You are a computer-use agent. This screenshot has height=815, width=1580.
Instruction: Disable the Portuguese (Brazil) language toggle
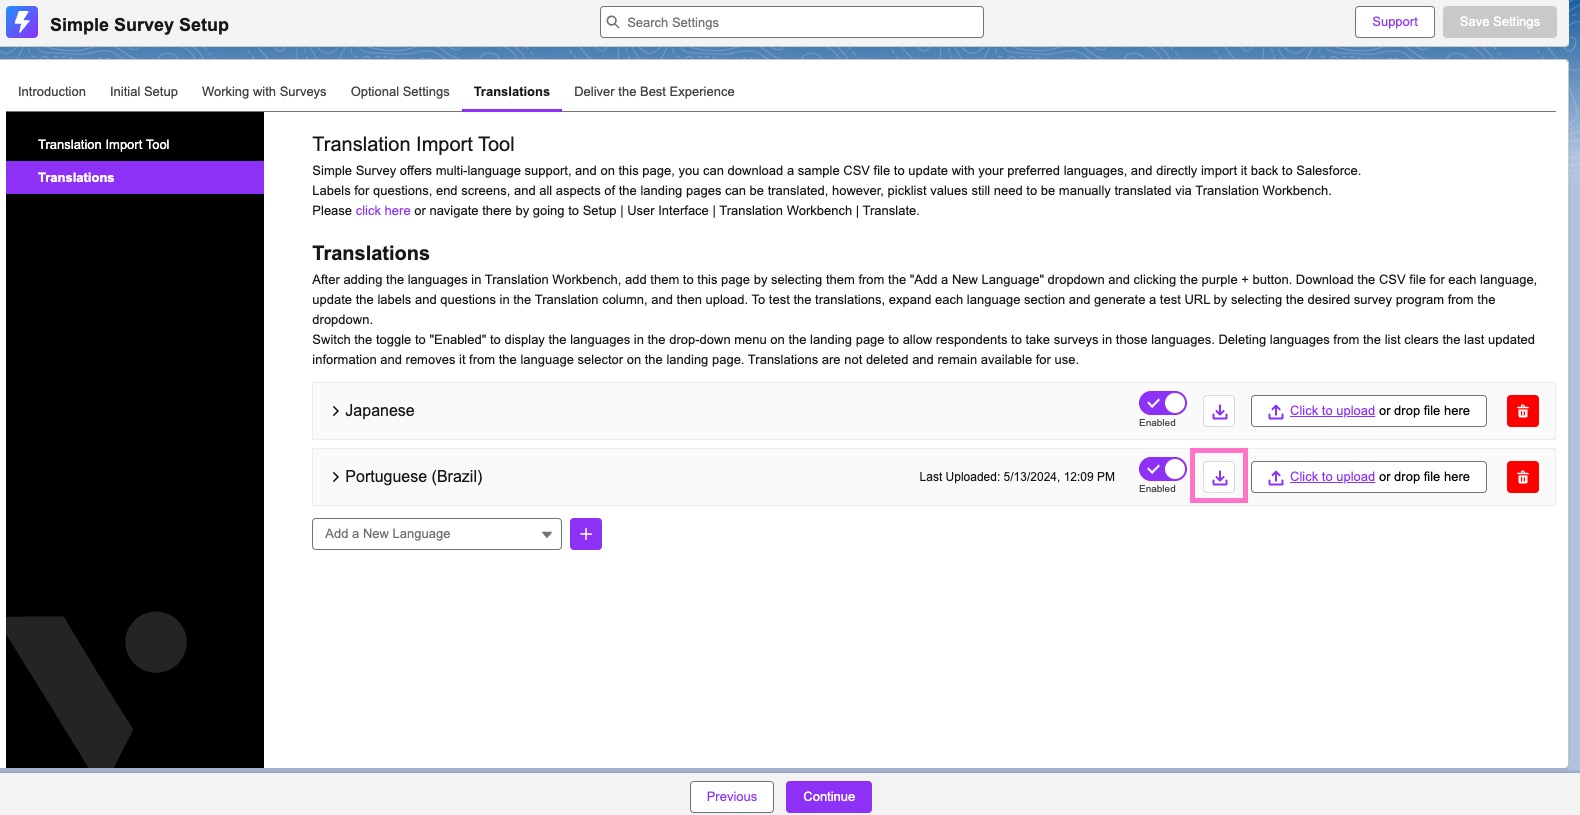coord(1163,469)
